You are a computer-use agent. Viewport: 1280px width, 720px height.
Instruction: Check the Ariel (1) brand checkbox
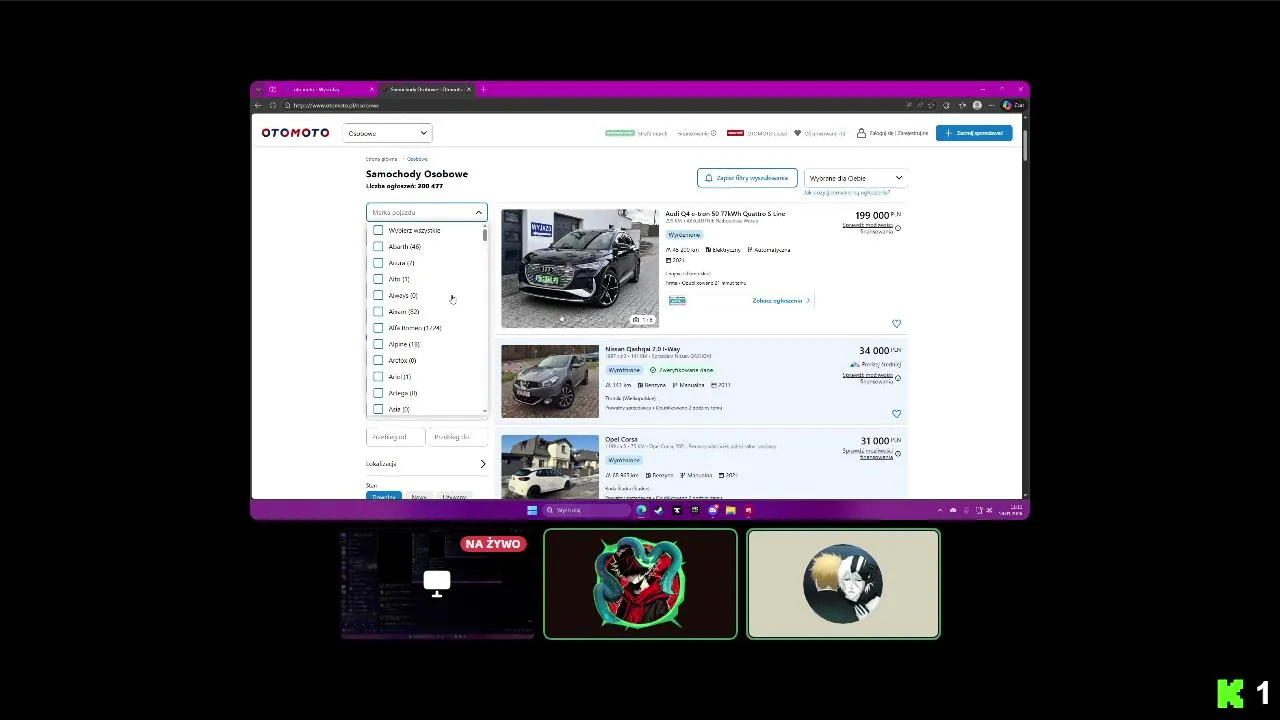coord(378,376)
